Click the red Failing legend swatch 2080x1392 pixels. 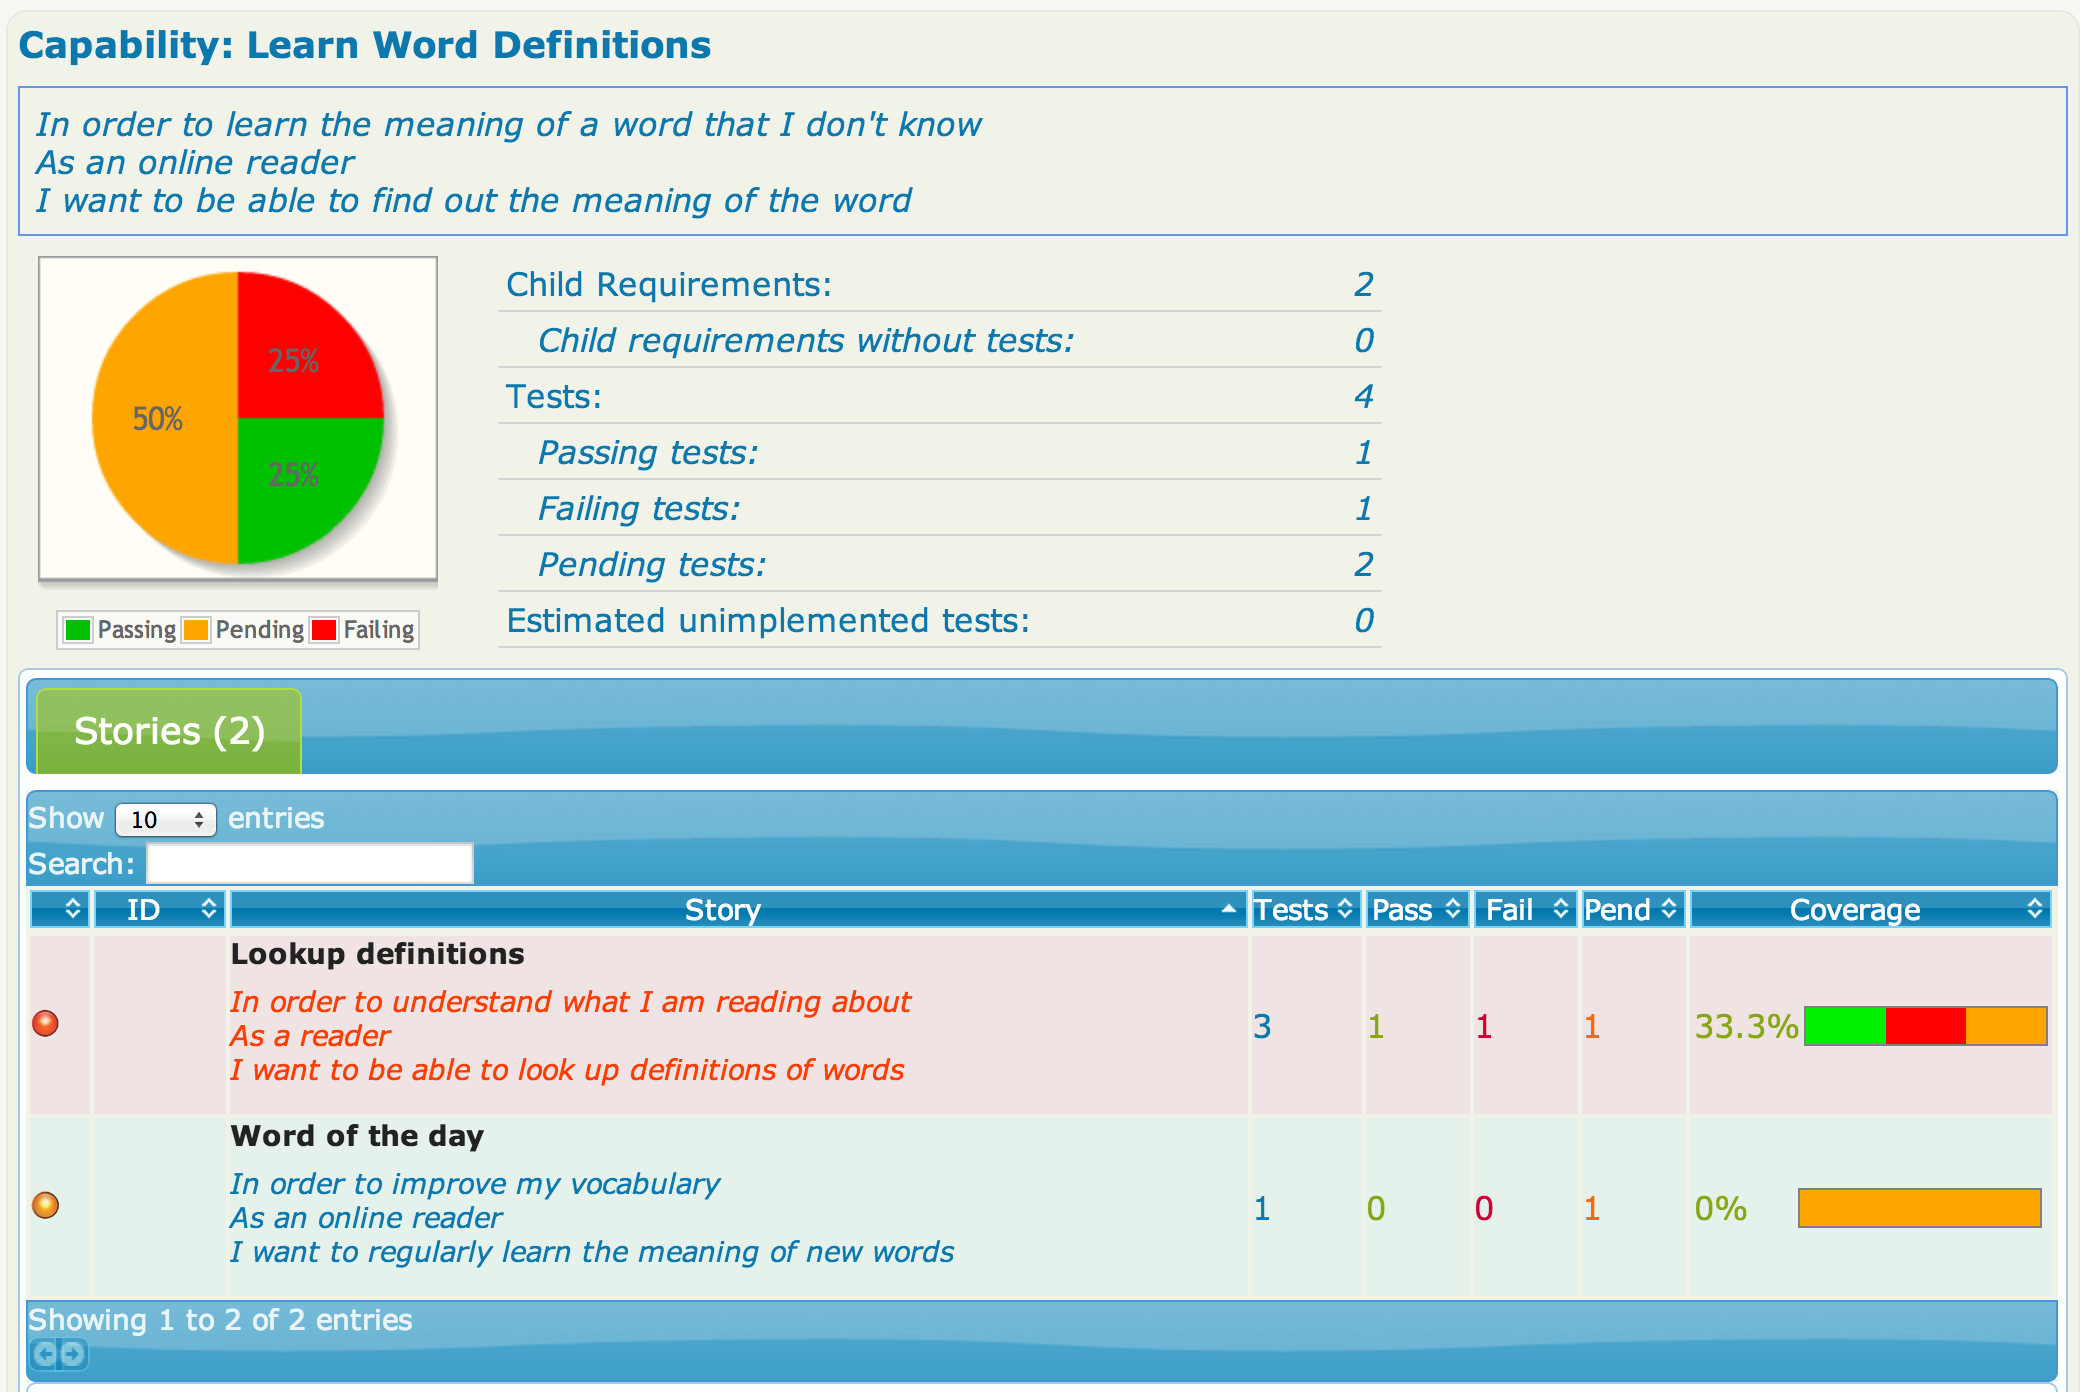(x=324, y=630)
